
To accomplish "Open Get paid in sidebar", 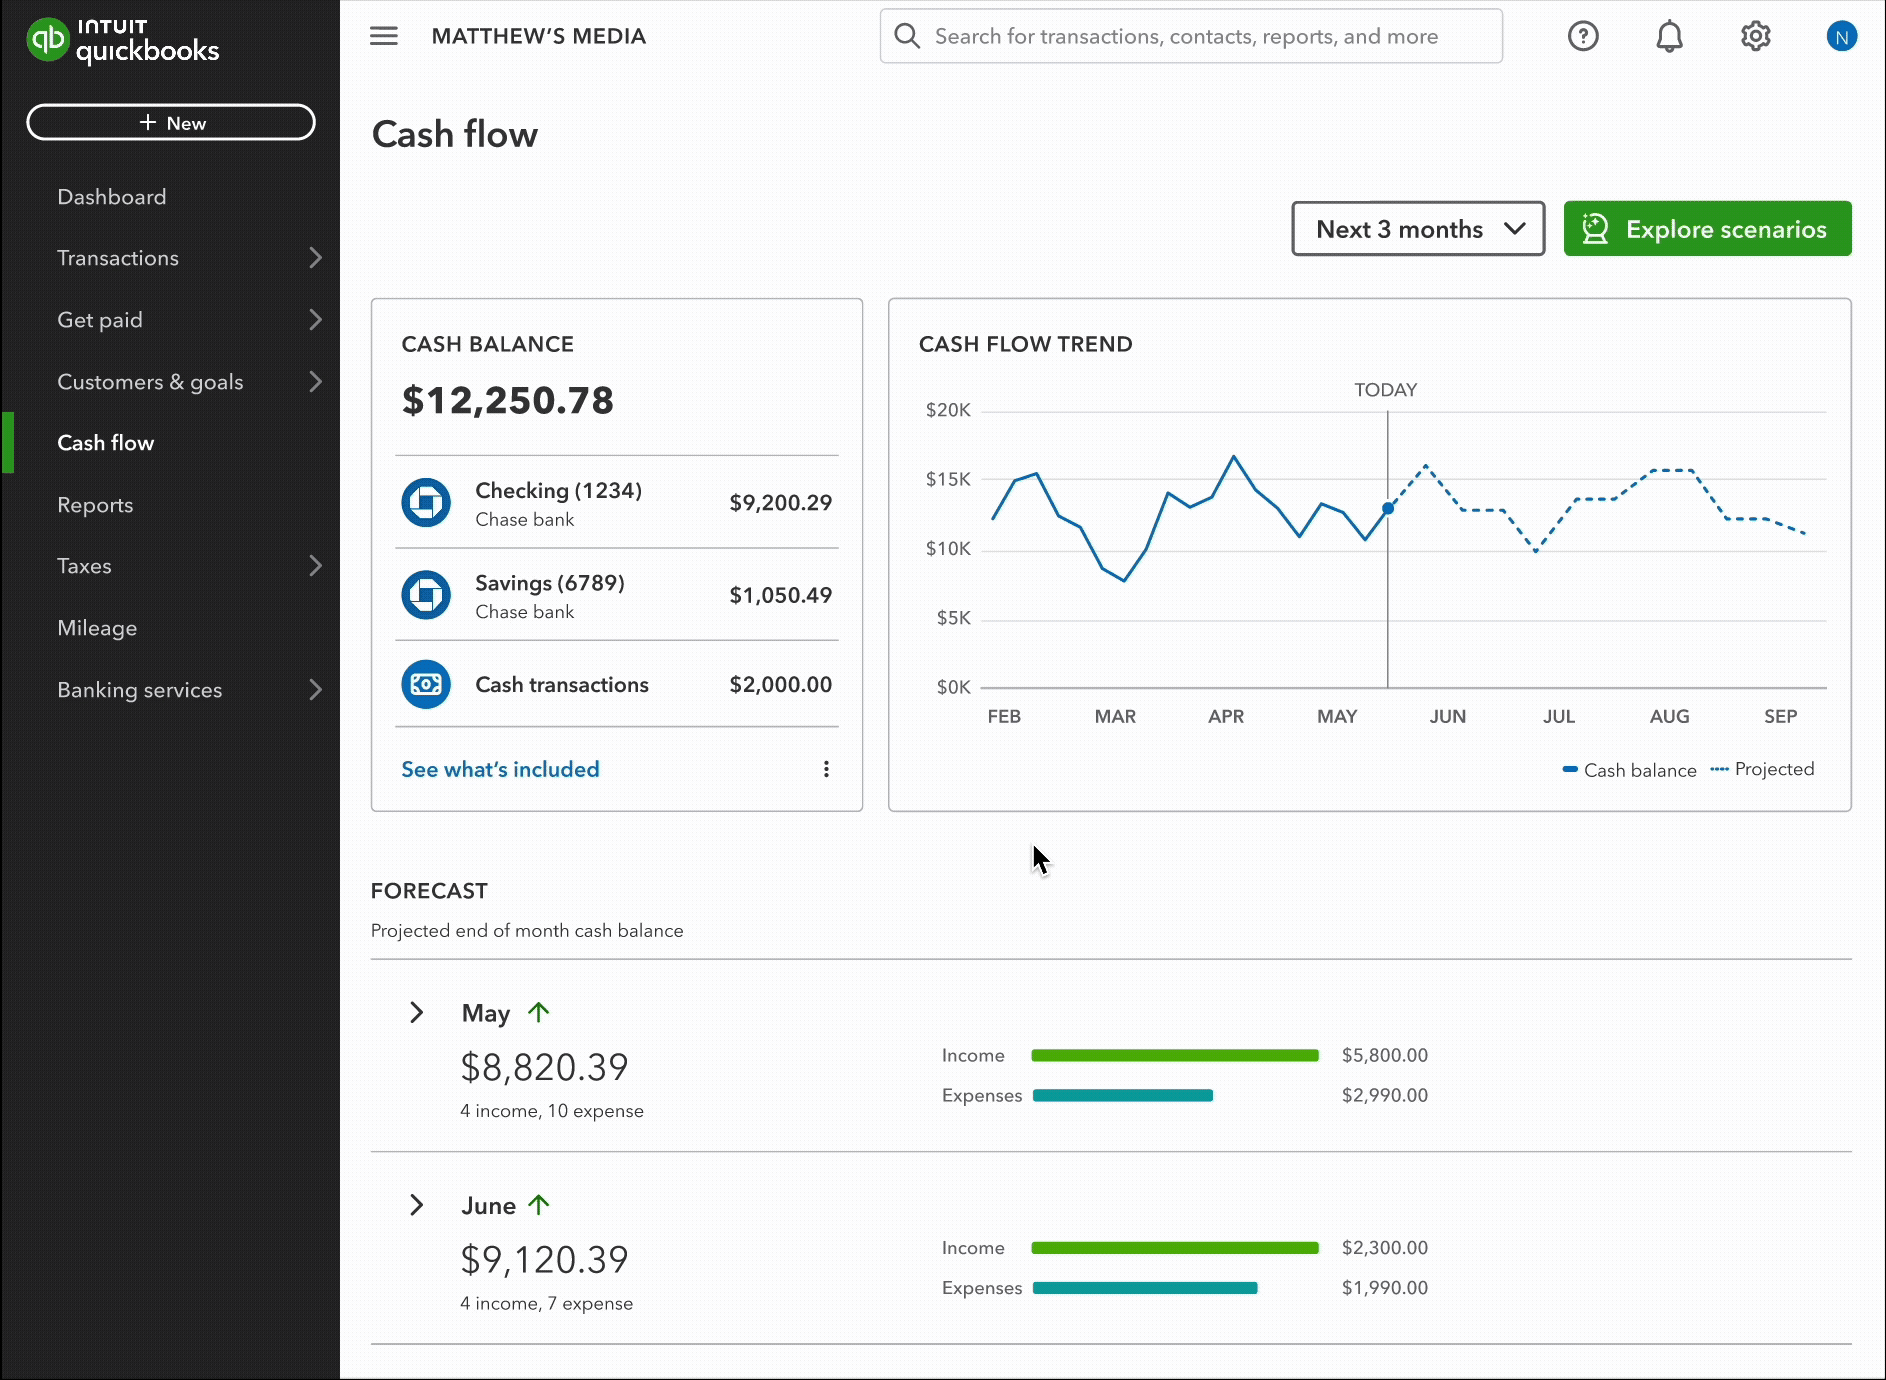I will coord(100,320).
